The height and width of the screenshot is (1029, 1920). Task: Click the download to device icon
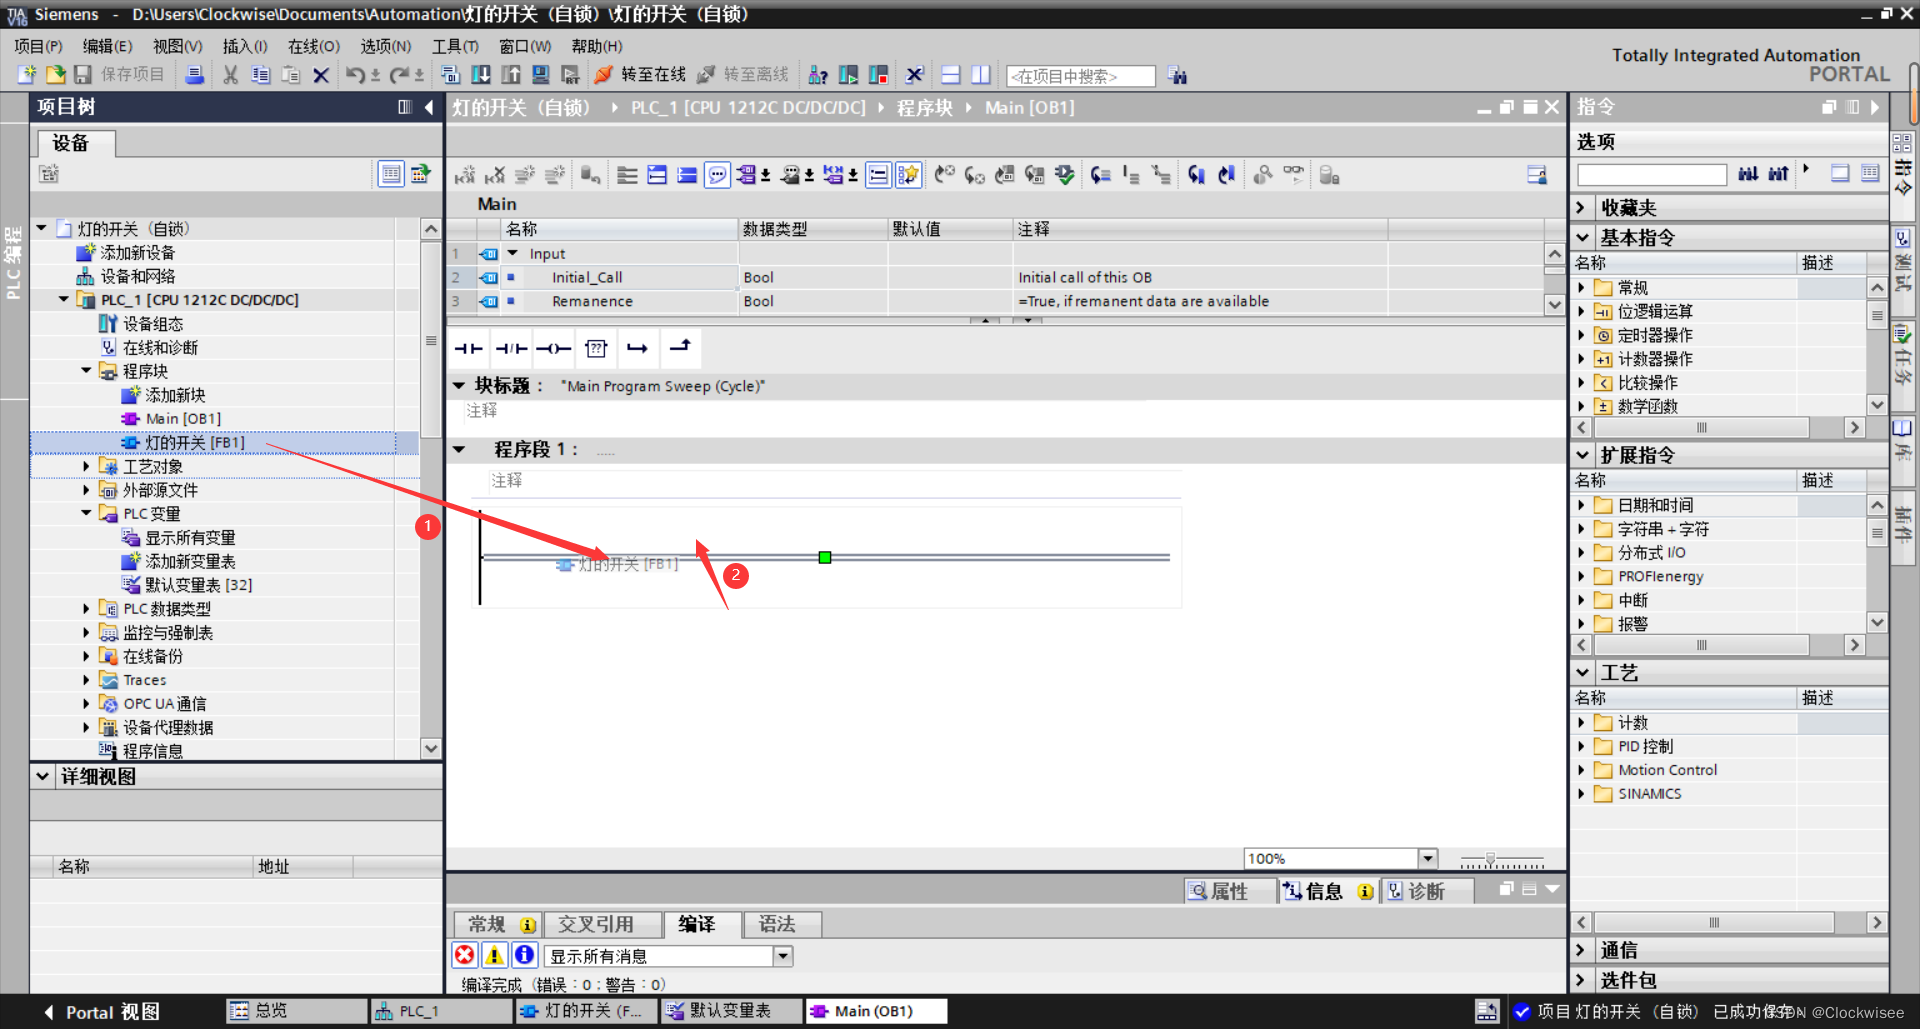click(481, 75)
